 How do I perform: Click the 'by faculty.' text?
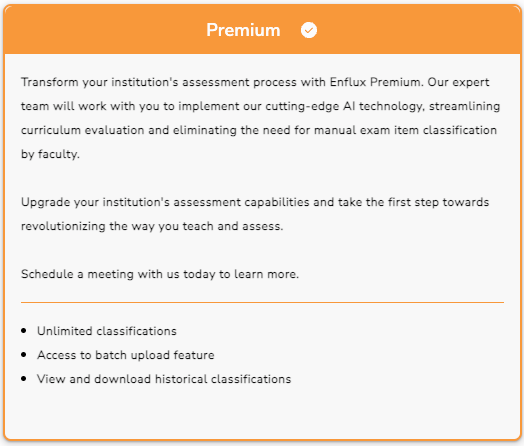[x=50, y=154]
